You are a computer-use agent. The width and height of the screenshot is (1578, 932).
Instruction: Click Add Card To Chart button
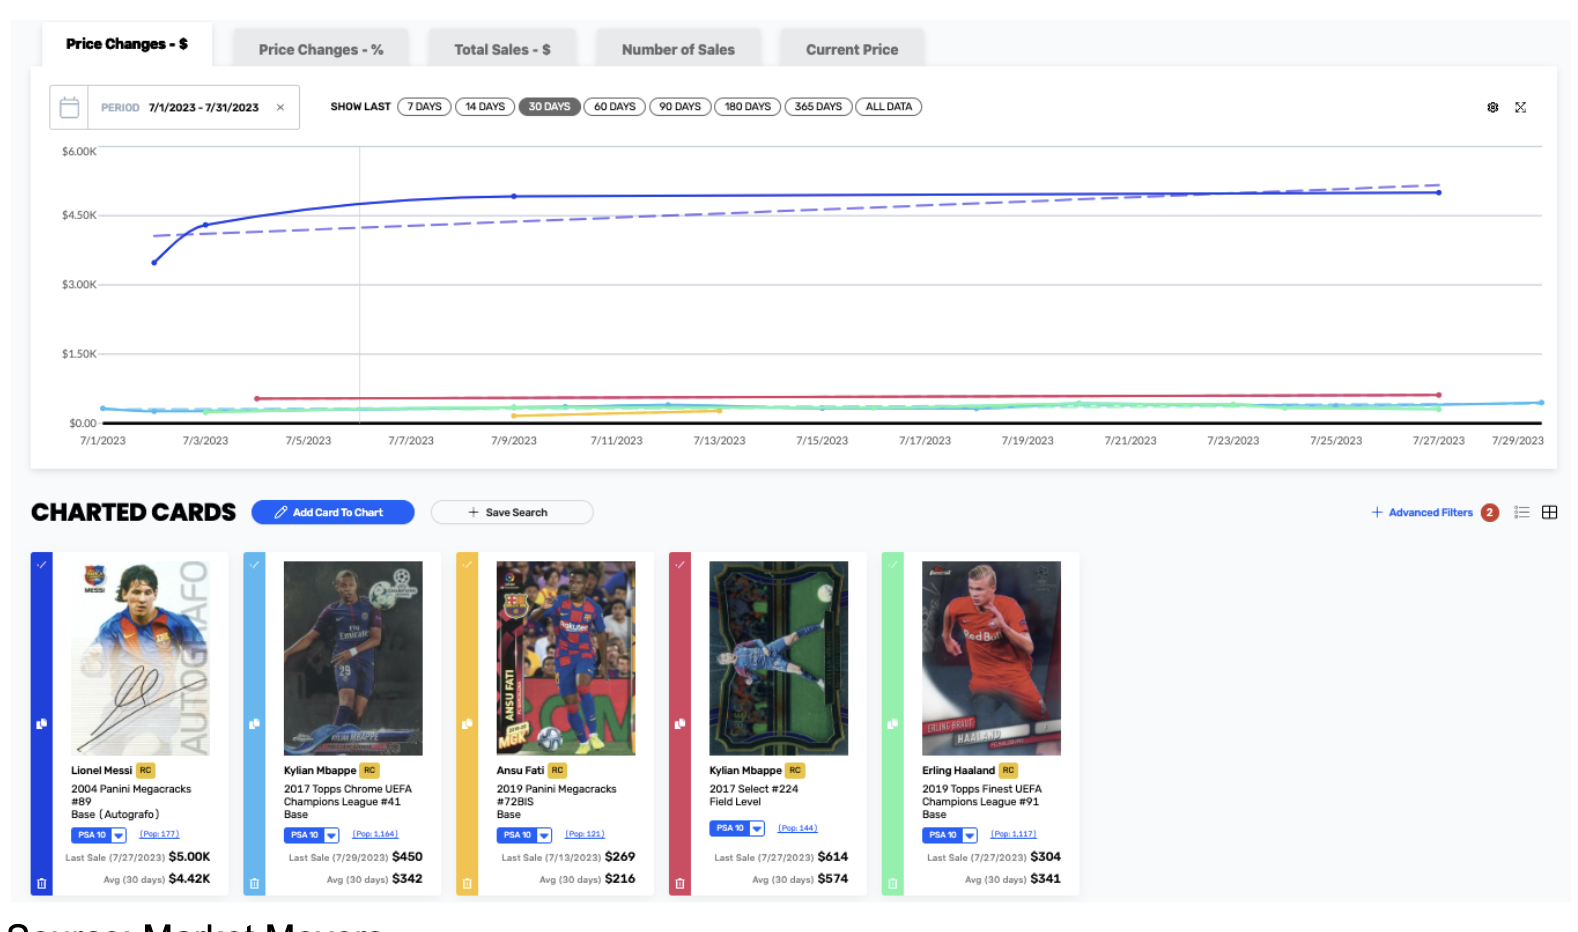click(x=333, y=512)
